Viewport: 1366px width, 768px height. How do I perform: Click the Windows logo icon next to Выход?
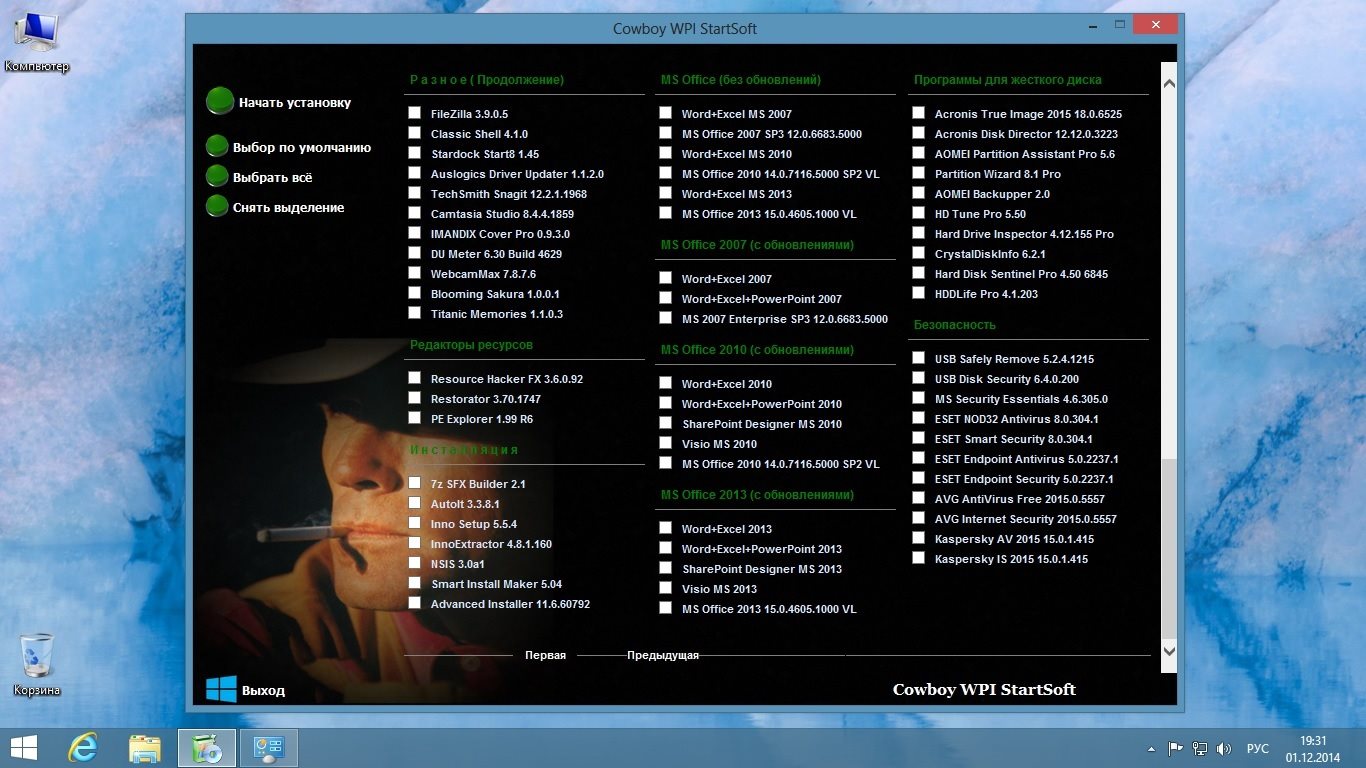pyautogui.click(x=221, y=689)
